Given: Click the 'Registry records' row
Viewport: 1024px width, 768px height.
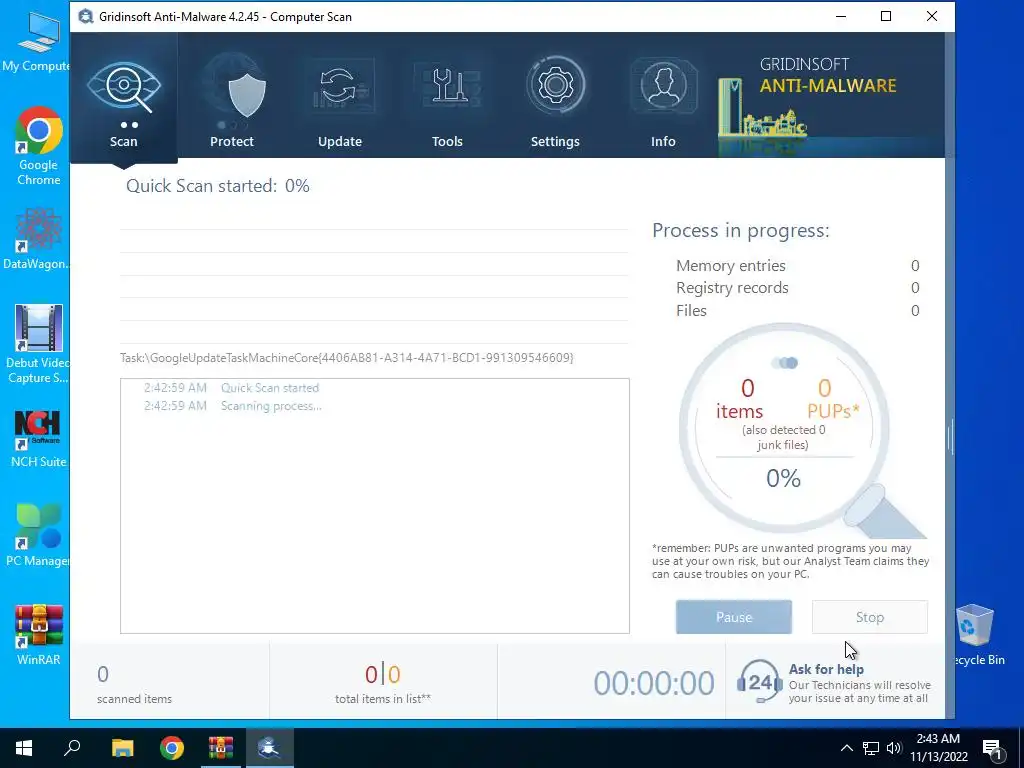Looking at the screenshot, I should [x=797, y=288].
